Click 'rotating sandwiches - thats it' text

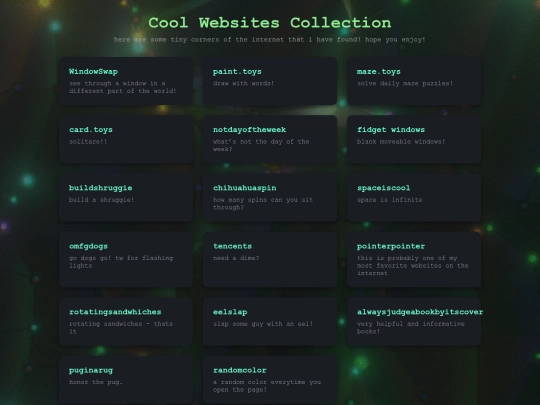coord(121,328)
